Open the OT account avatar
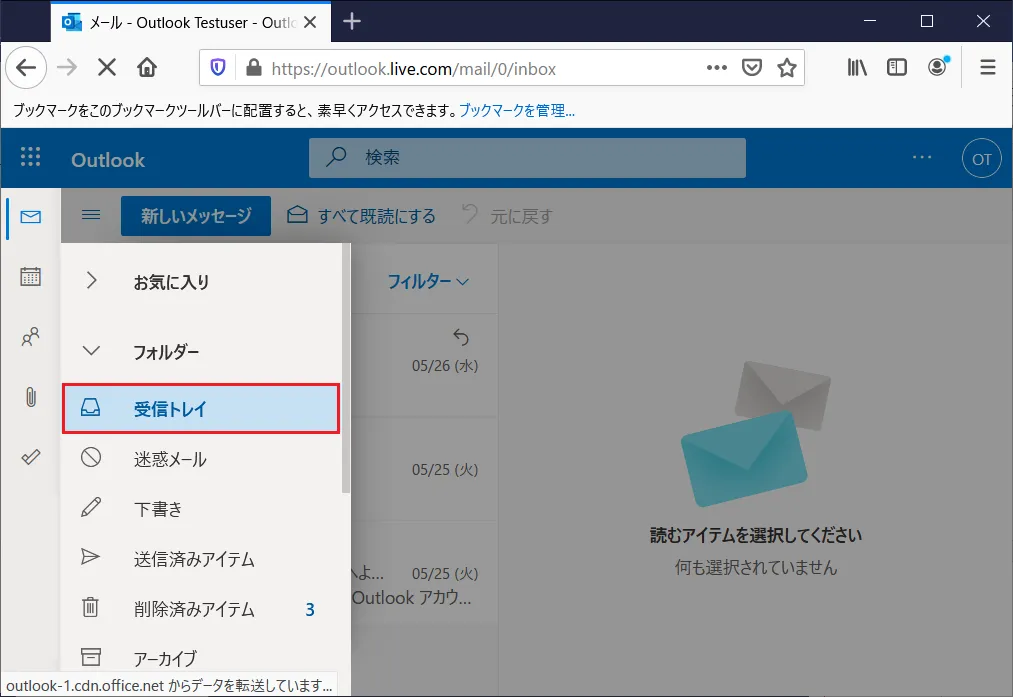The height and width of the screenshot is (697, 1013). tap(981, 158)
